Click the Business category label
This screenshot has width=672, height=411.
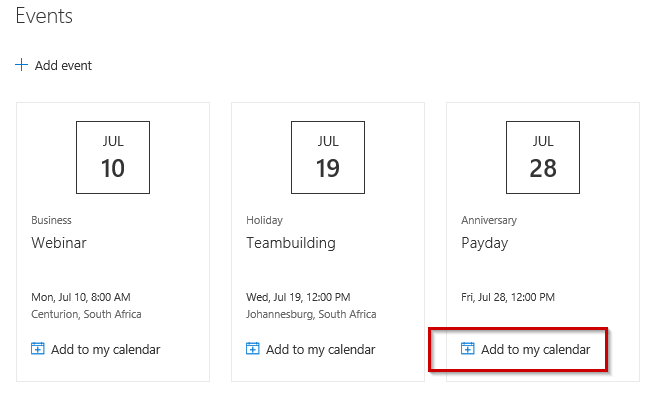52,220
